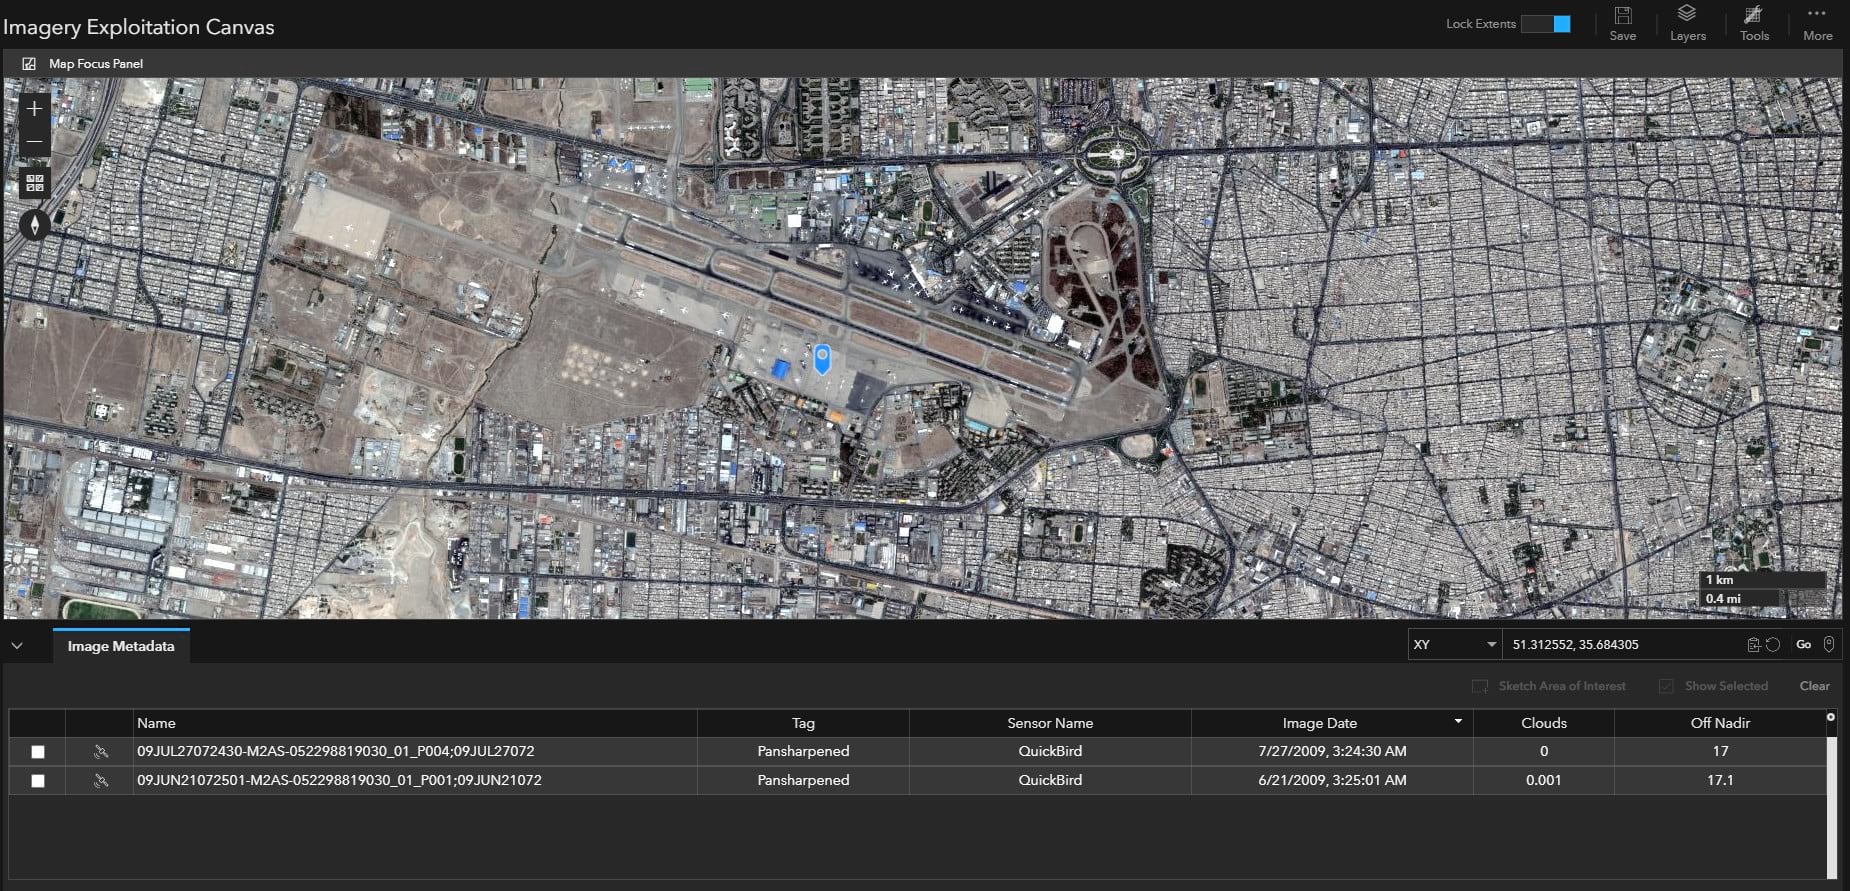Paste coordinates from clipboard icon
Viewport: 1850px width, 891px height.
[x=1753, y=645]
